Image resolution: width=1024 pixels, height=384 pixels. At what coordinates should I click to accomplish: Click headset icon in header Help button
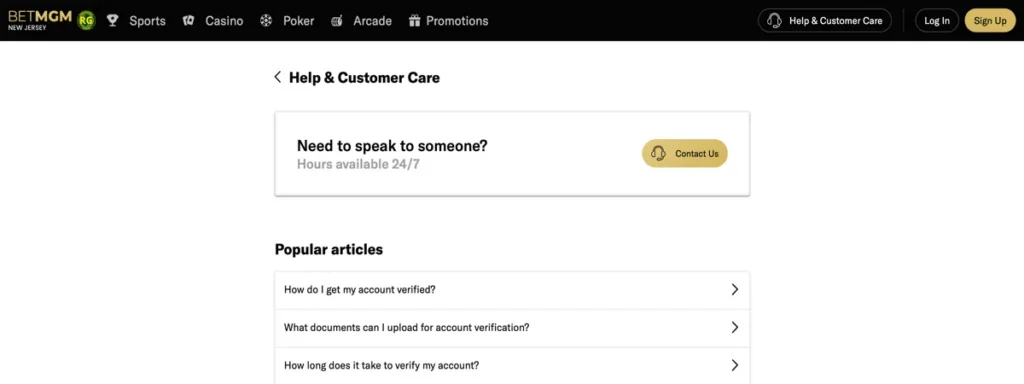[775, 20]
